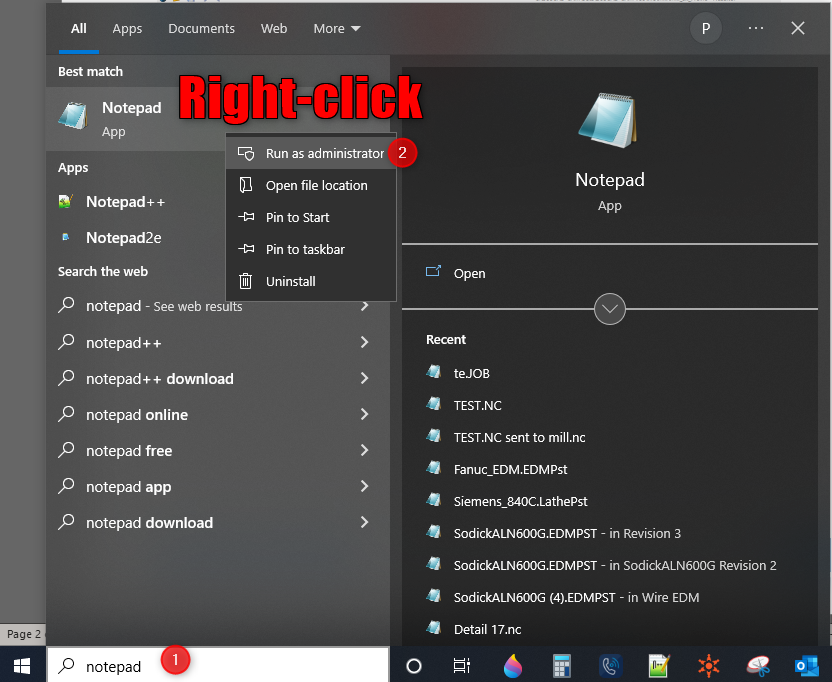Expand 'notepad online' web suggestion arrow
This screenshot has width=832, height=682.
[364, 415]
